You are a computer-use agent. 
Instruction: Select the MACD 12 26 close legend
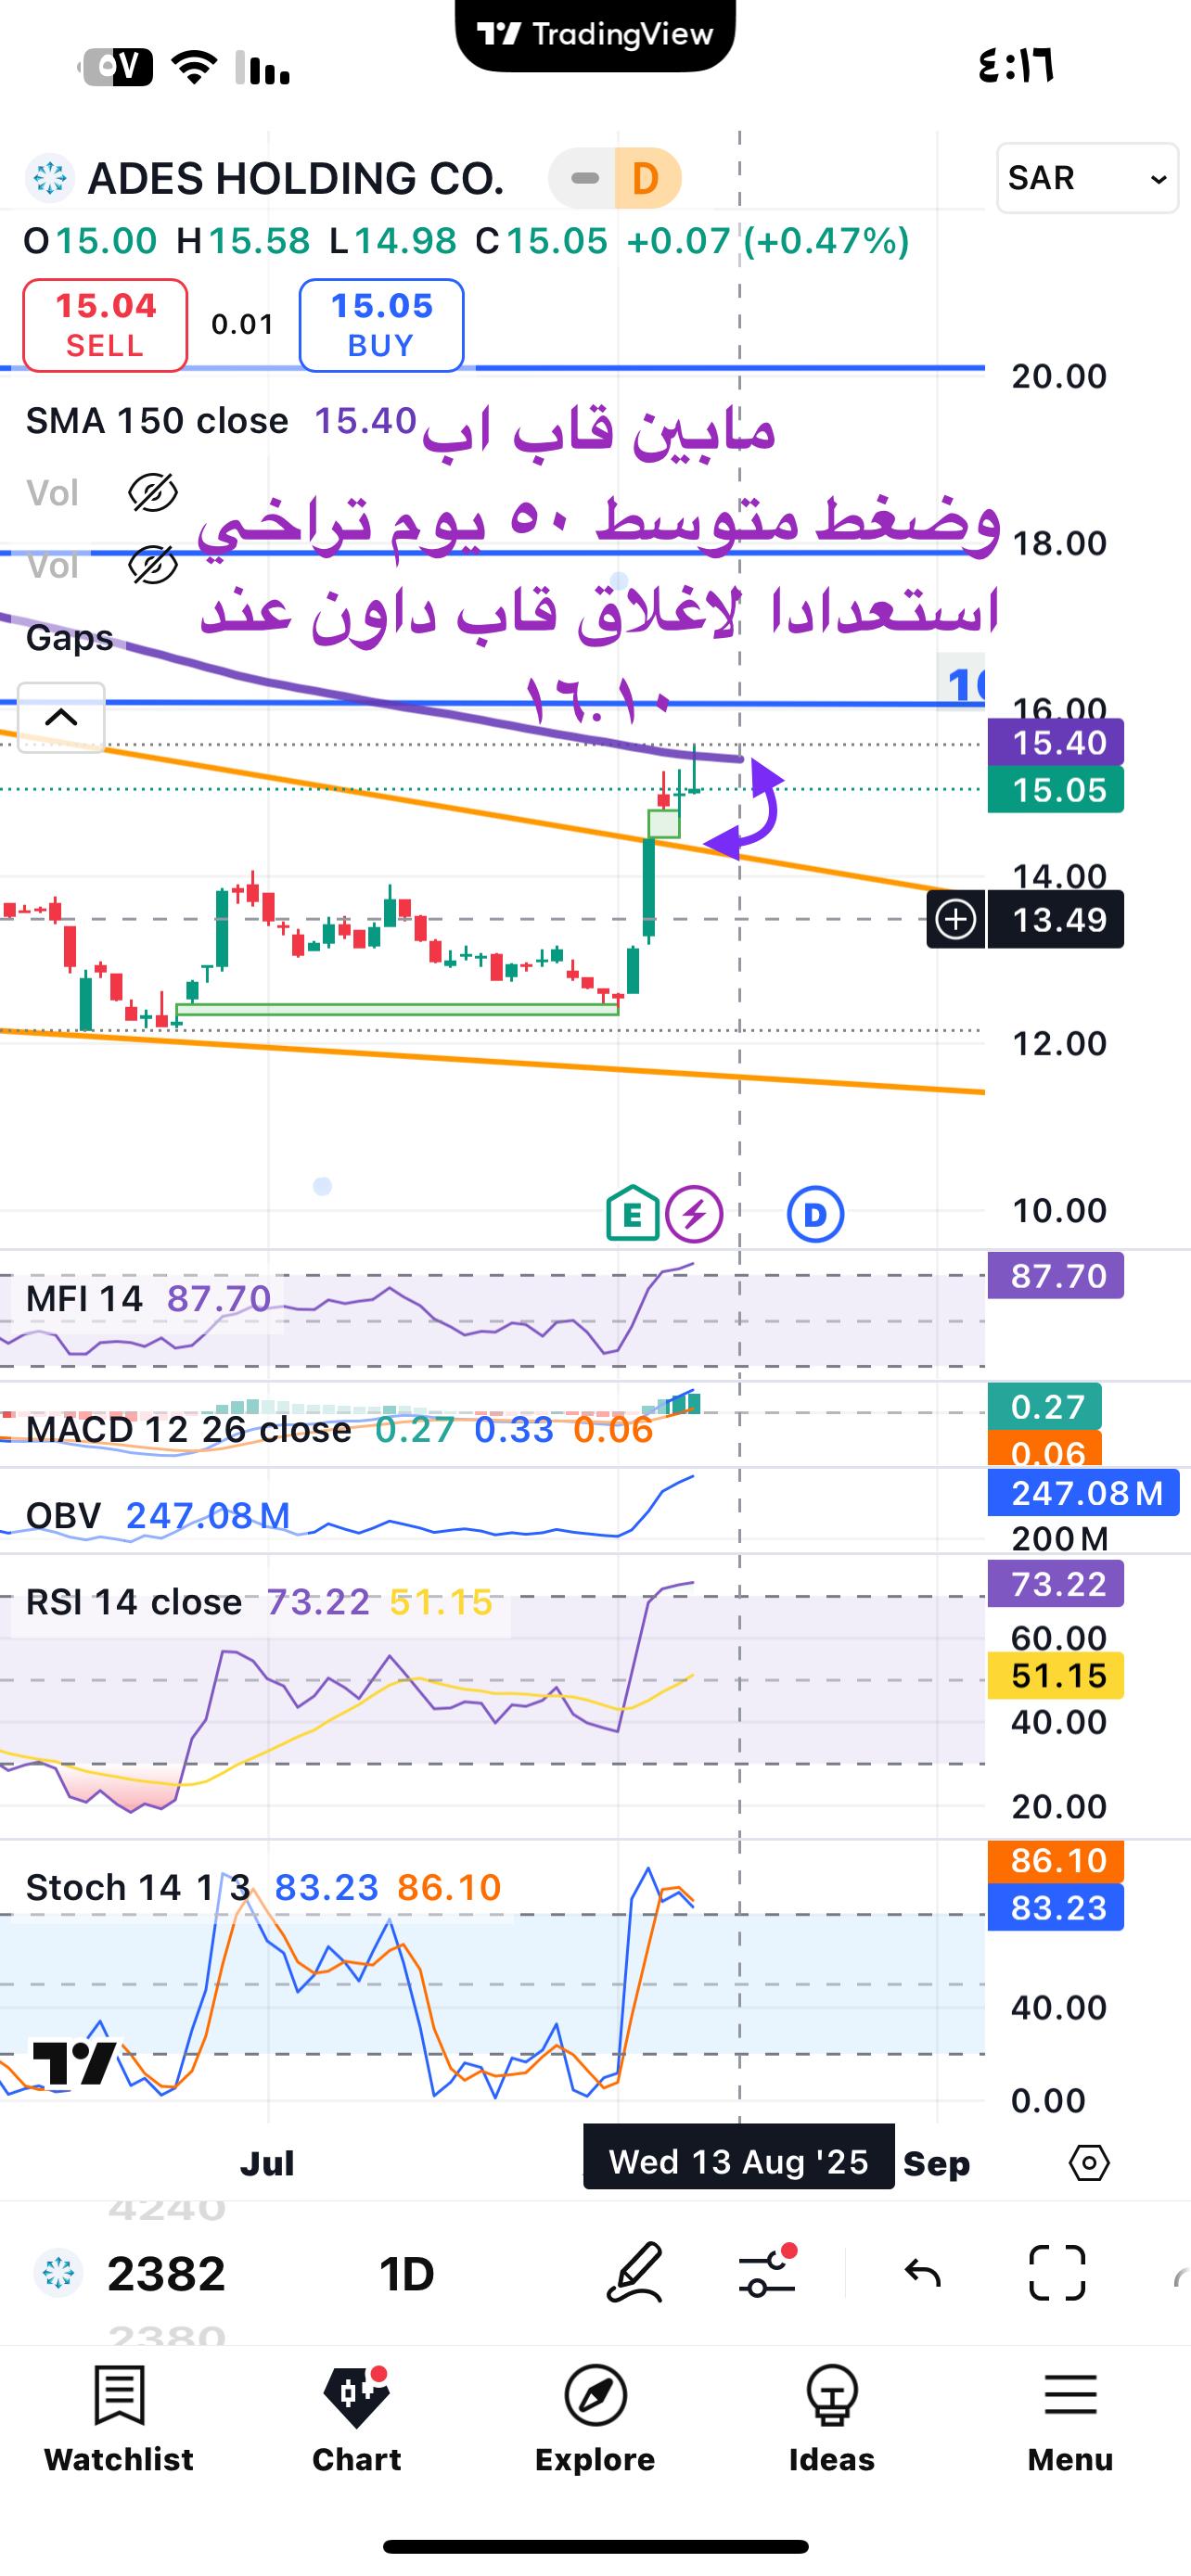188,1430
